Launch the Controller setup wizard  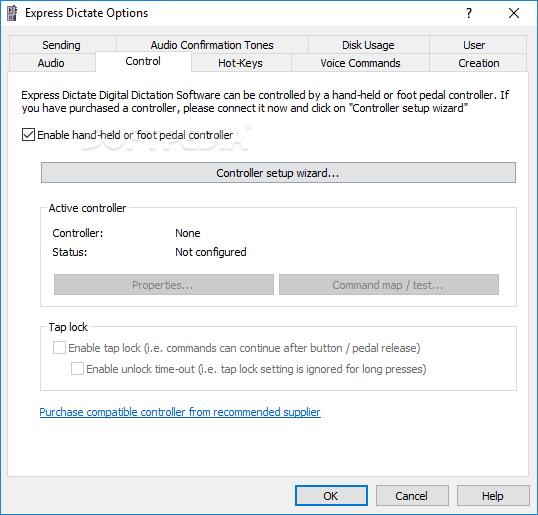(278, 173)
